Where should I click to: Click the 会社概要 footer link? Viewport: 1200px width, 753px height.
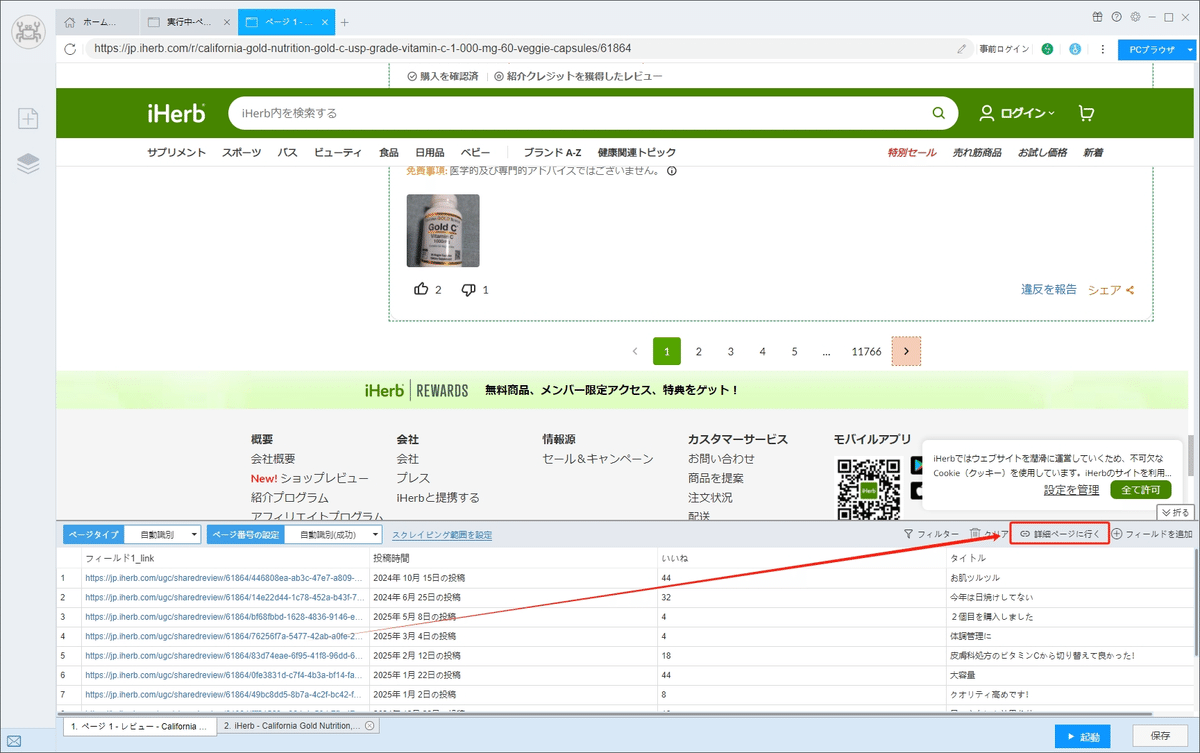pos(273,459)
